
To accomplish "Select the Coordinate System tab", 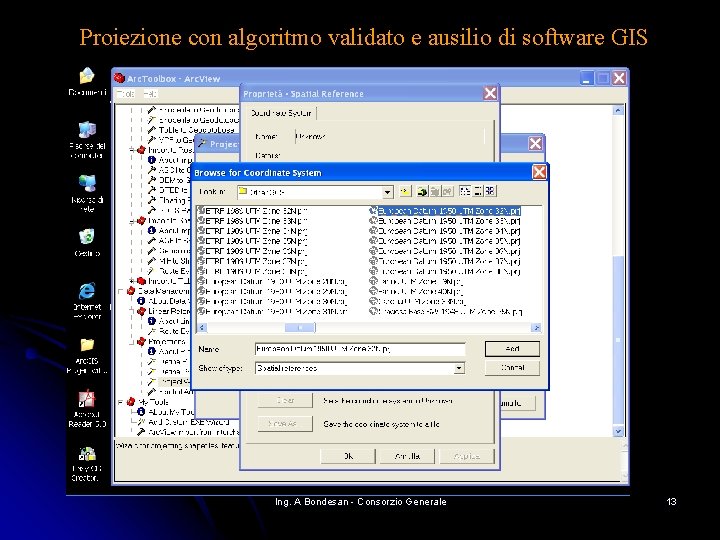I will click(x=281, y=113).
